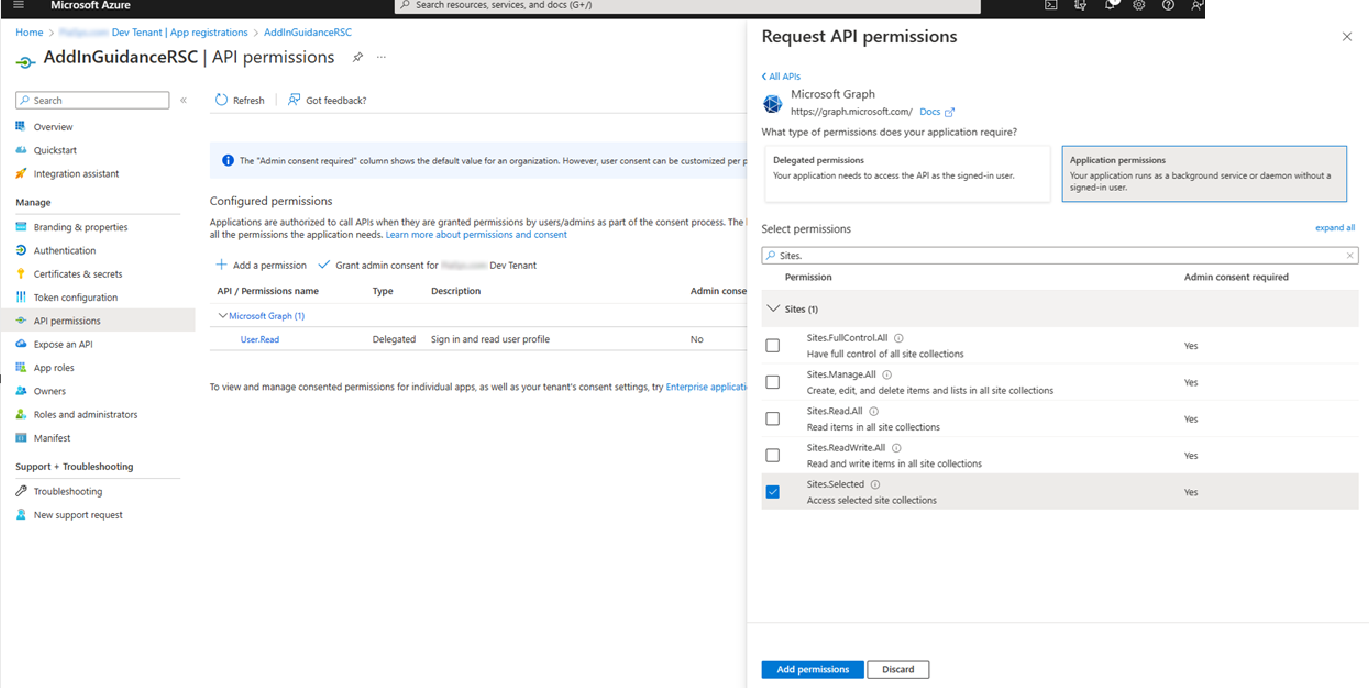Open the help question mark icon
Screen dimensions: 1369x688
1168,5
